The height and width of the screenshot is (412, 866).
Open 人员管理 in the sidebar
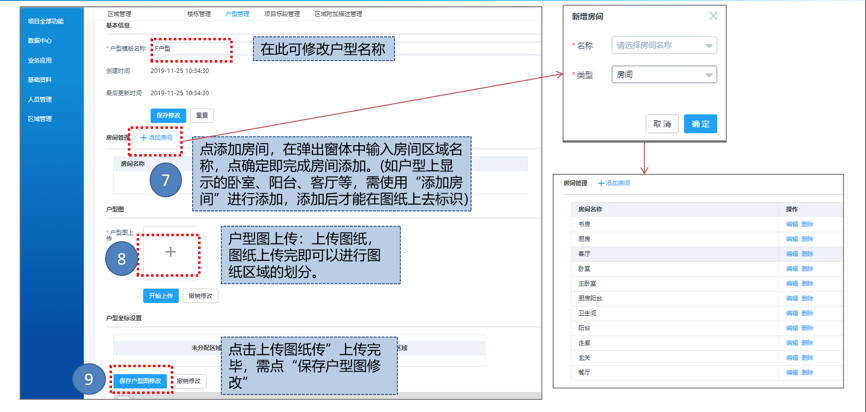tap(40, 99)
